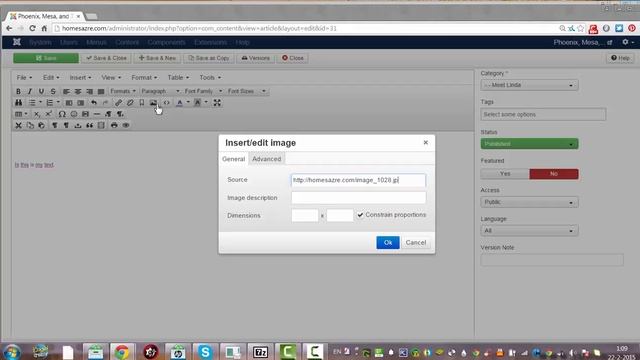Viewport: 640px width, 360px height.
Task: Toggle Strikethrough formatting
Action: (x=53, y=91)
